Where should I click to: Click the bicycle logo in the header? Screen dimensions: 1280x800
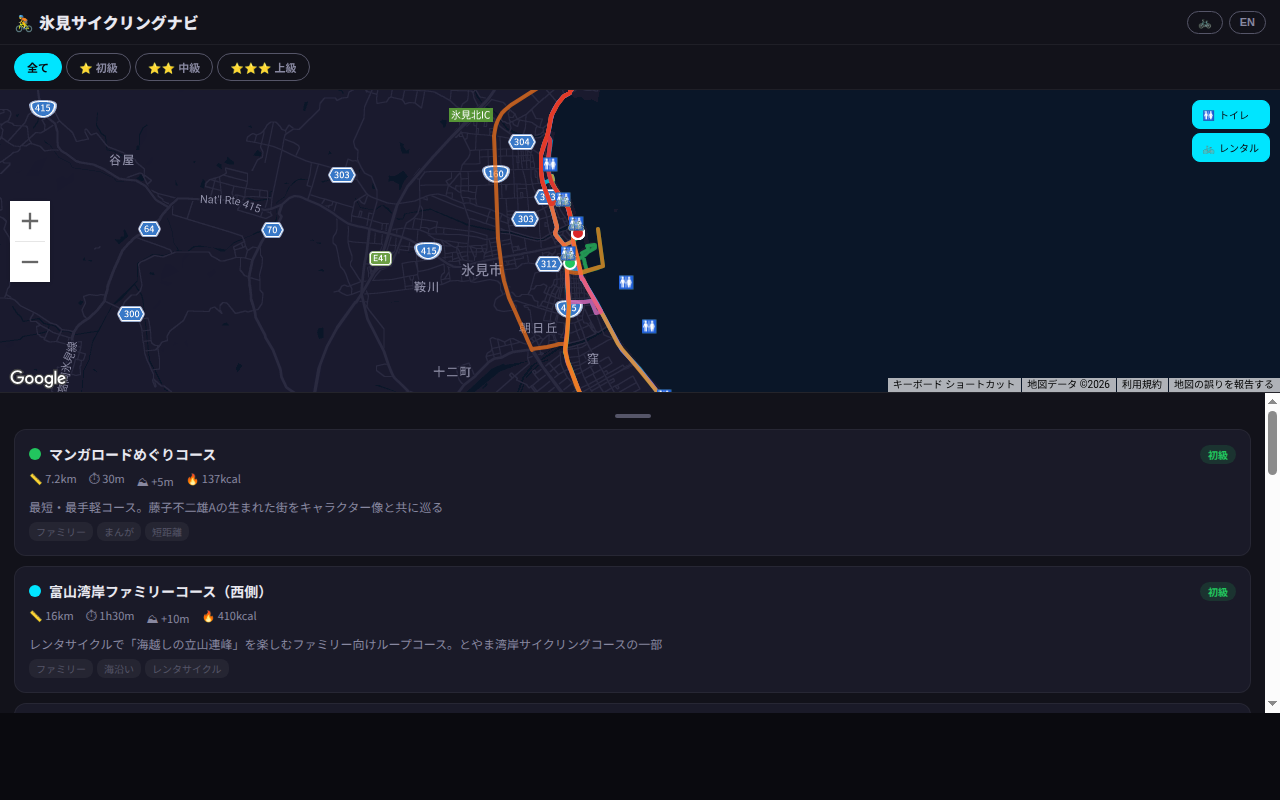pyautogui.click(x=22, y=22)
